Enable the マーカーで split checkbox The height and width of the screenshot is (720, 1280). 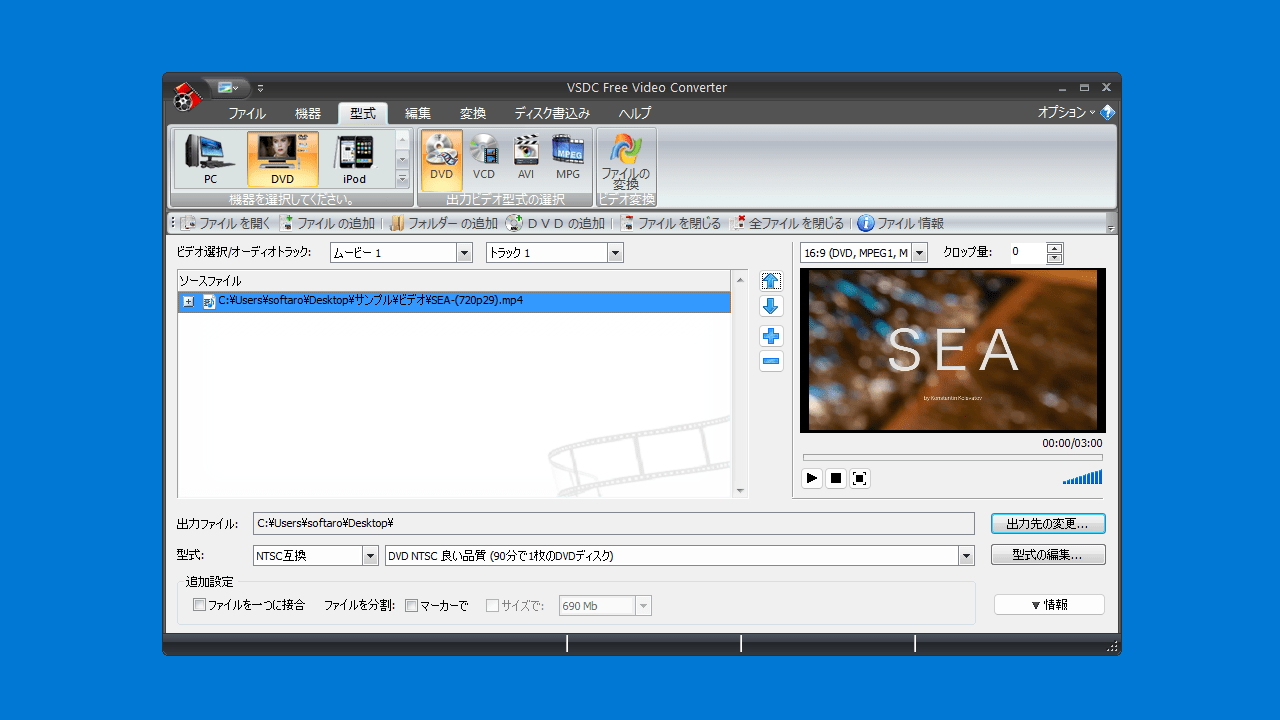(x=411, y=605)
